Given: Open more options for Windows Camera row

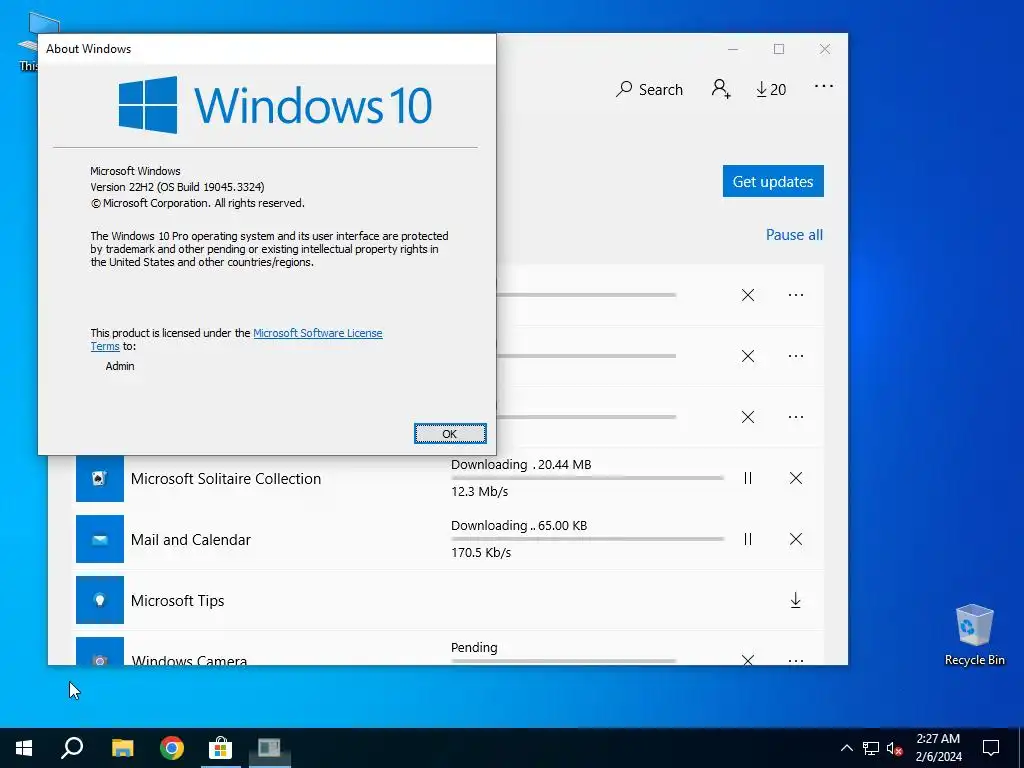Looking at the screenshot, I should pyautogui.click(x=795, y=660).
